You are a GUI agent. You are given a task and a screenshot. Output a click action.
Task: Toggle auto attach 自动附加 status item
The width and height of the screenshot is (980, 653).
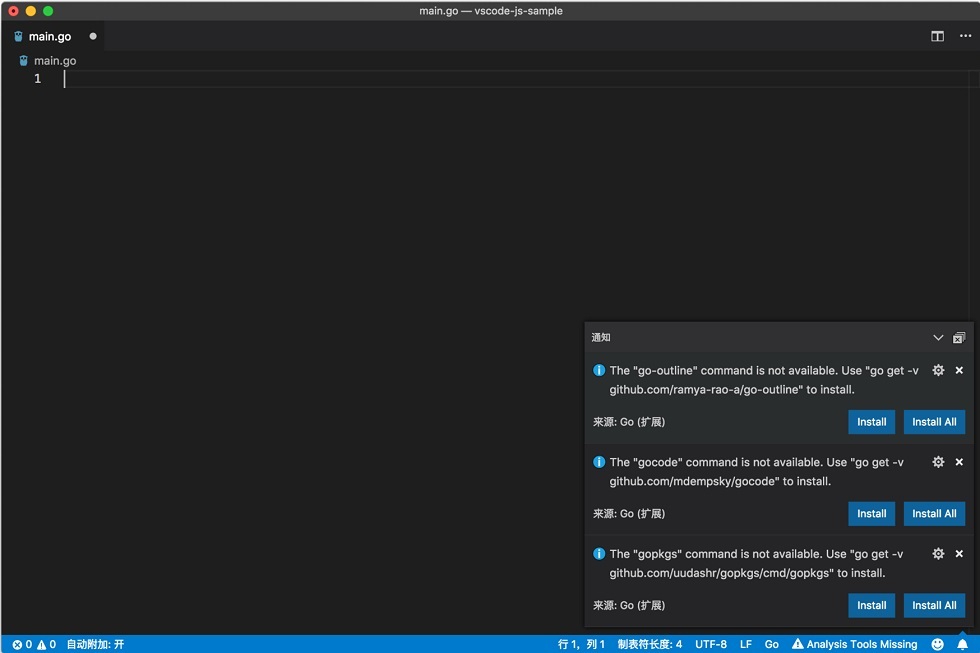point(95,644)
